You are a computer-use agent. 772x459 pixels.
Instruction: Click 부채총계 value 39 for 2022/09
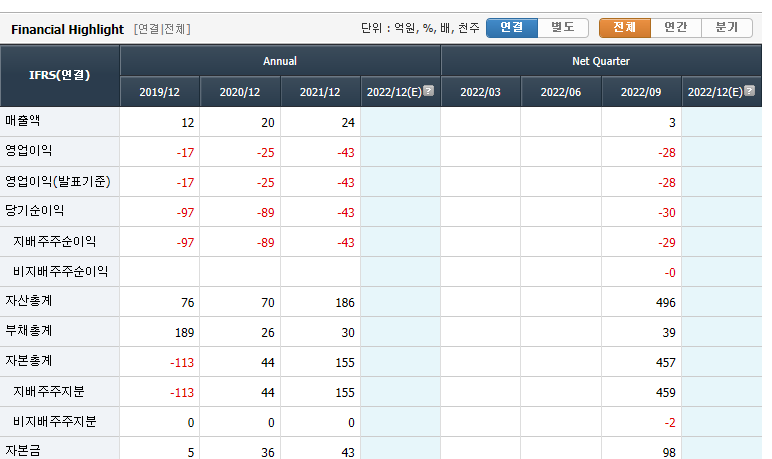tap(669, 333)
